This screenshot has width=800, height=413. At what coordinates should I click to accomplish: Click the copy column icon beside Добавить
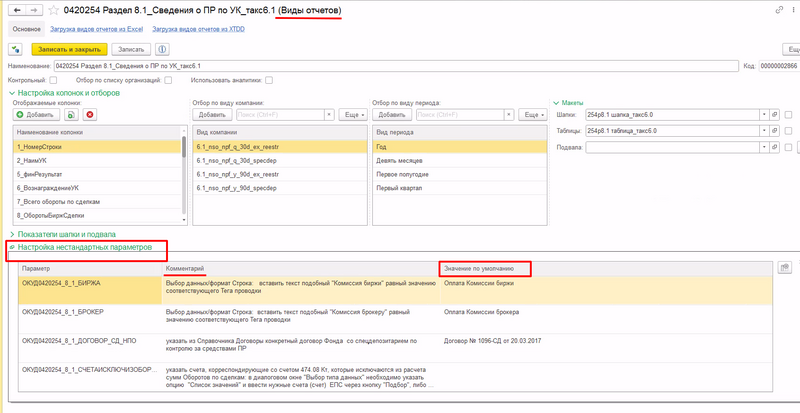(x=71, y=115)
